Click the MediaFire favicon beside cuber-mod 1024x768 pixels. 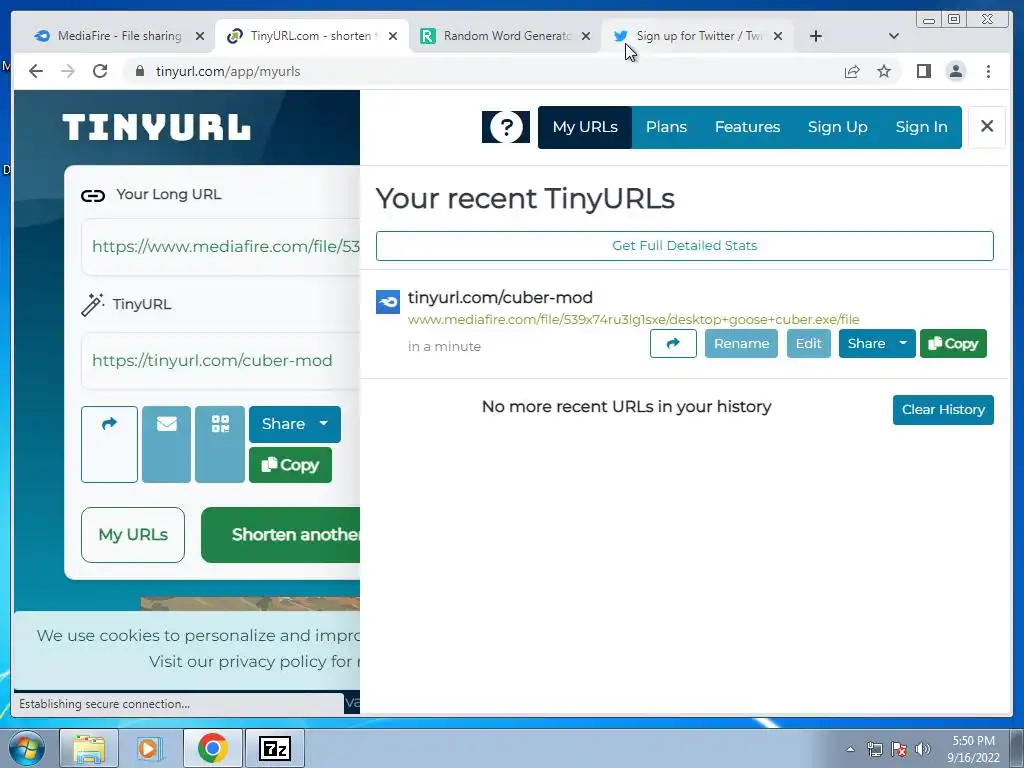pyautogui.click(x=388, y=302)
